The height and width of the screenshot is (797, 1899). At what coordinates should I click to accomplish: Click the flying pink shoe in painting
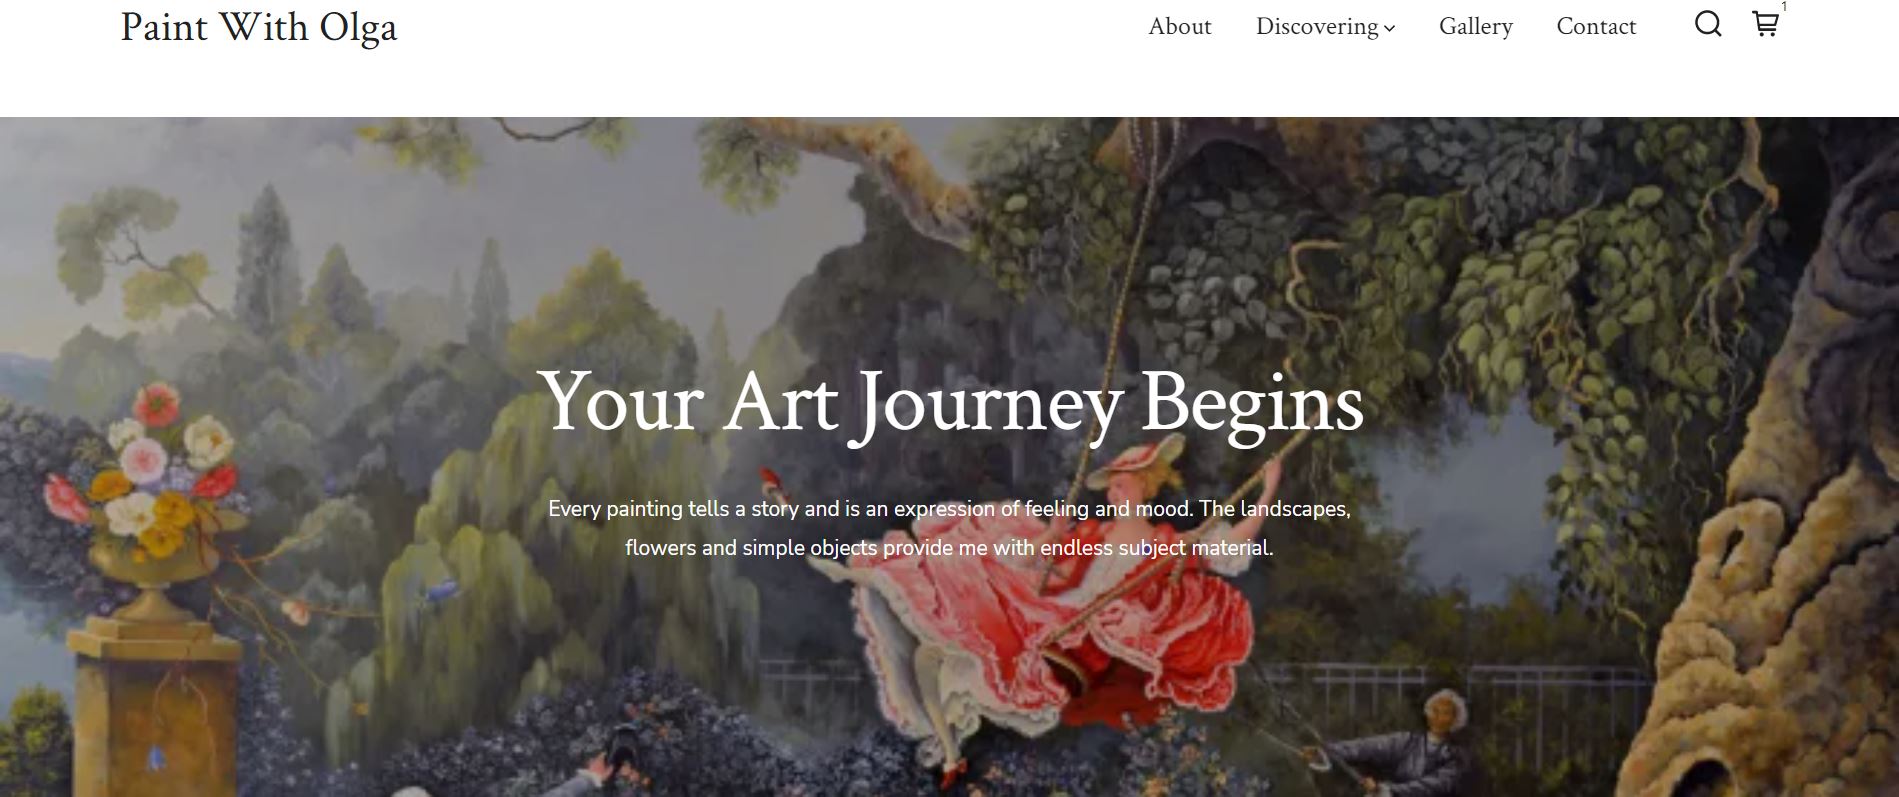point(771,482)
